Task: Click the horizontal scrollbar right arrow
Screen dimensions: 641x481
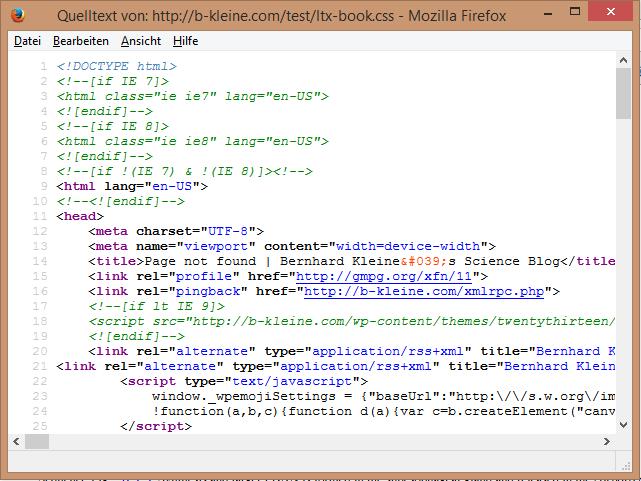Action: [x=607, y=441]
